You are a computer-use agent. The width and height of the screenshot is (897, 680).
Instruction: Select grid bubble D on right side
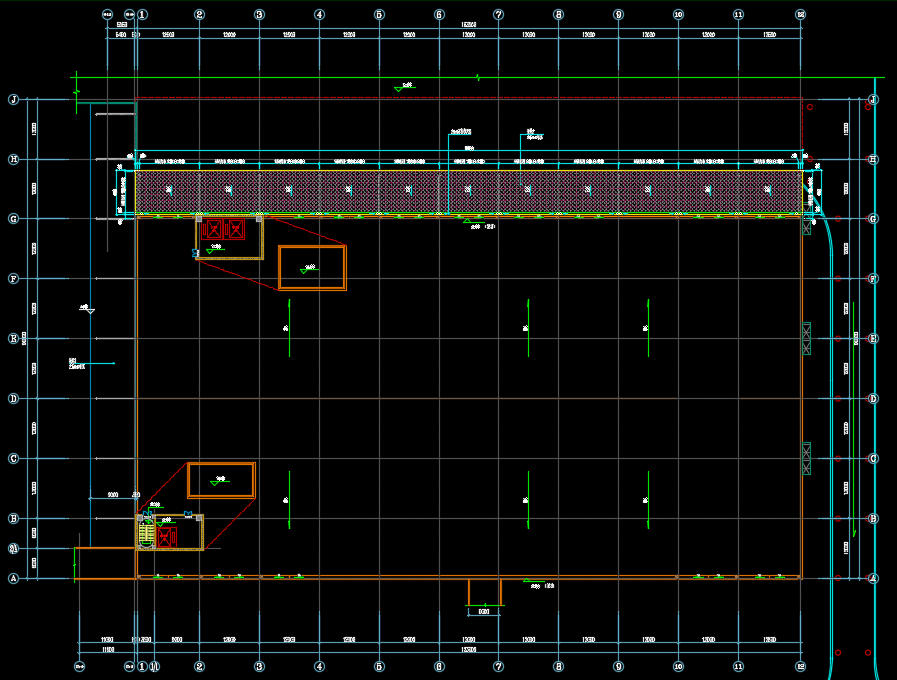click(874, 399)
